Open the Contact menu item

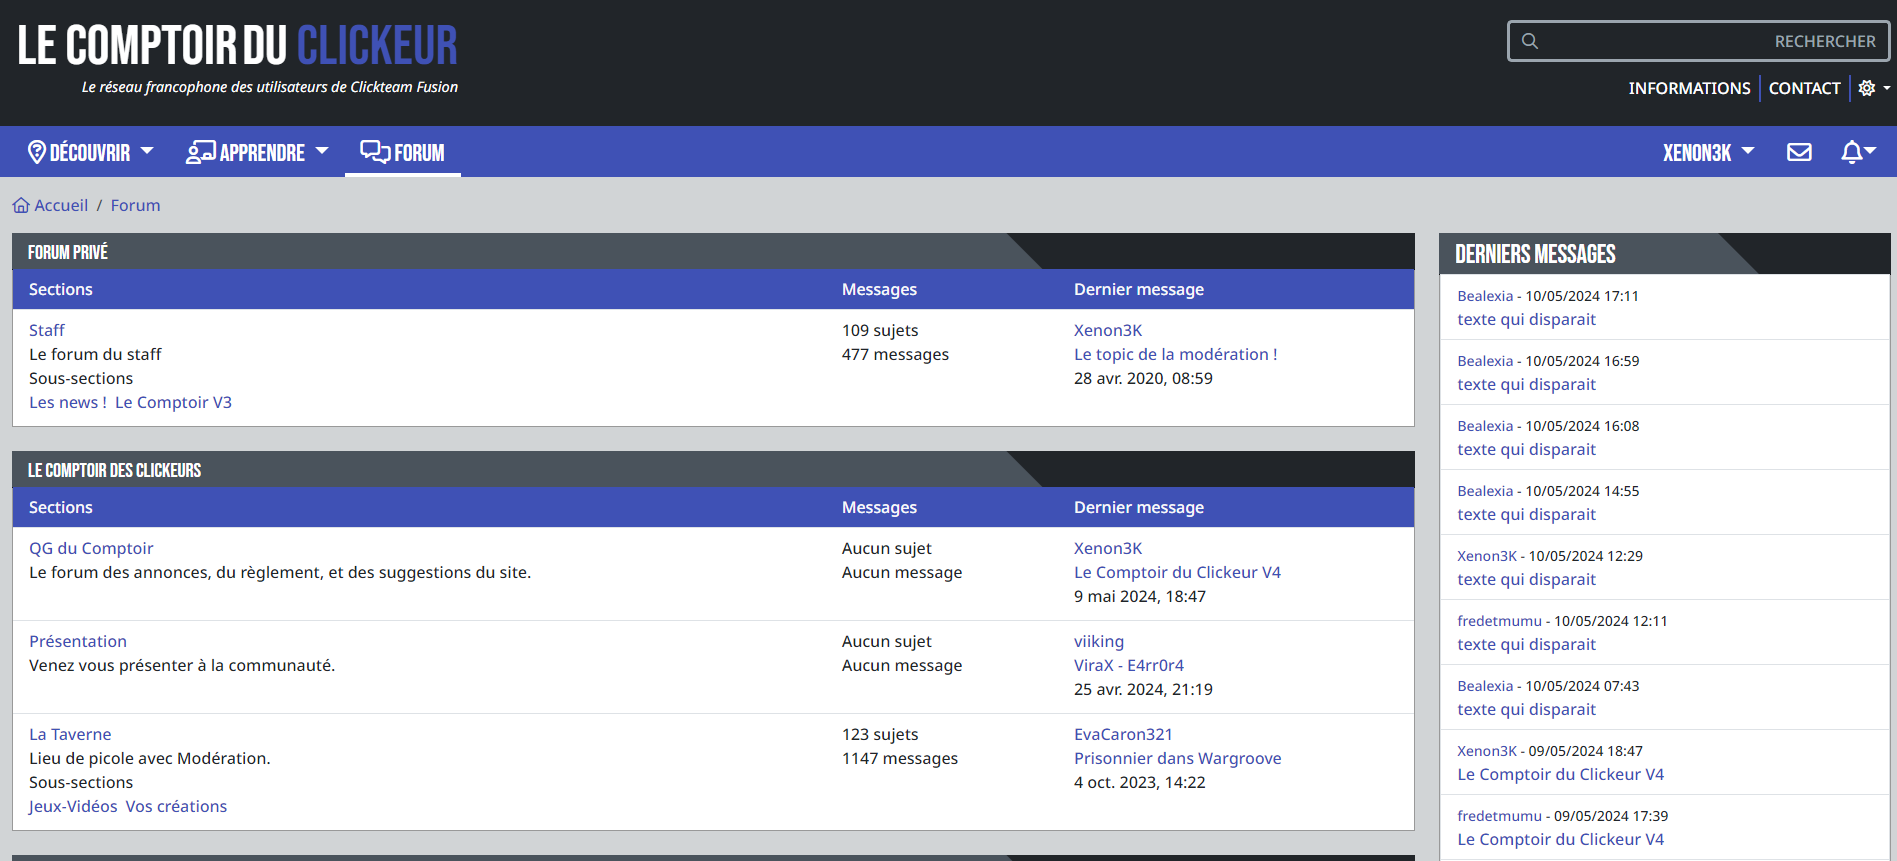click(x=1804, y=88)
